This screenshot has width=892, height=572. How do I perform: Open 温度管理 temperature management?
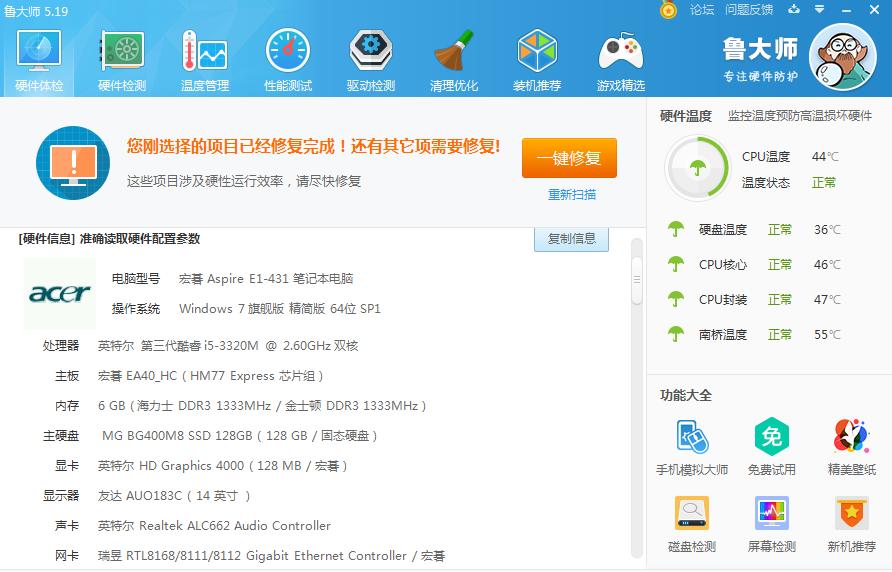click(x=205, y=61)
